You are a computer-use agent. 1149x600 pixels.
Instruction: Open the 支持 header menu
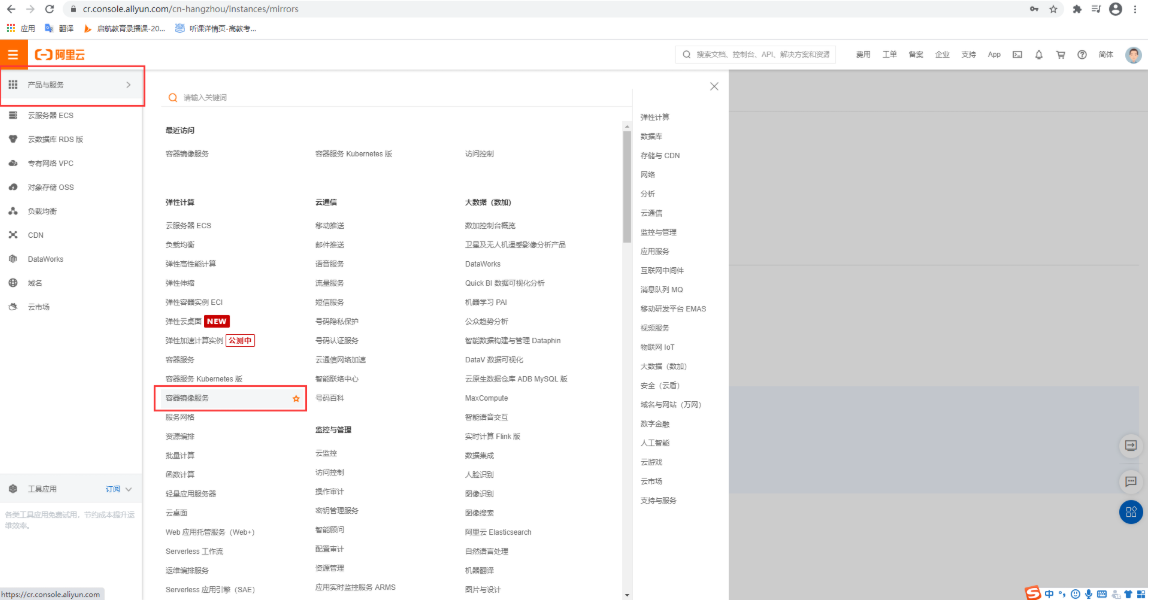tap(969, 54)
